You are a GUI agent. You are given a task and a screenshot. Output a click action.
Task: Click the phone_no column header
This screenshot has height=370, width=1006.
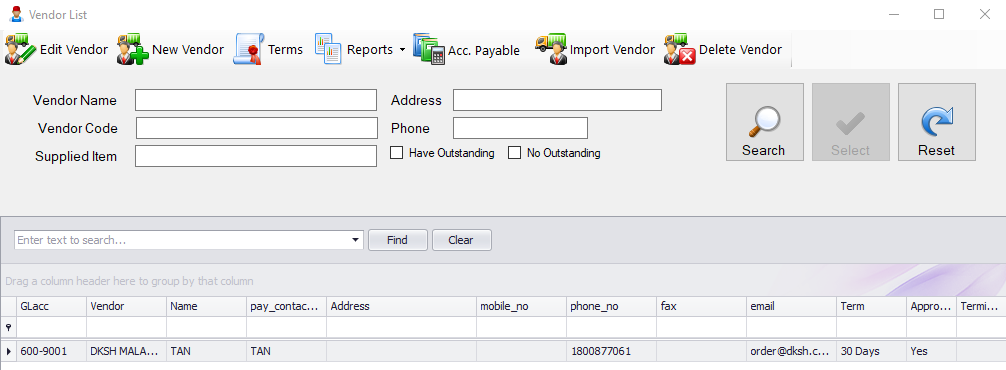point(611,307)
